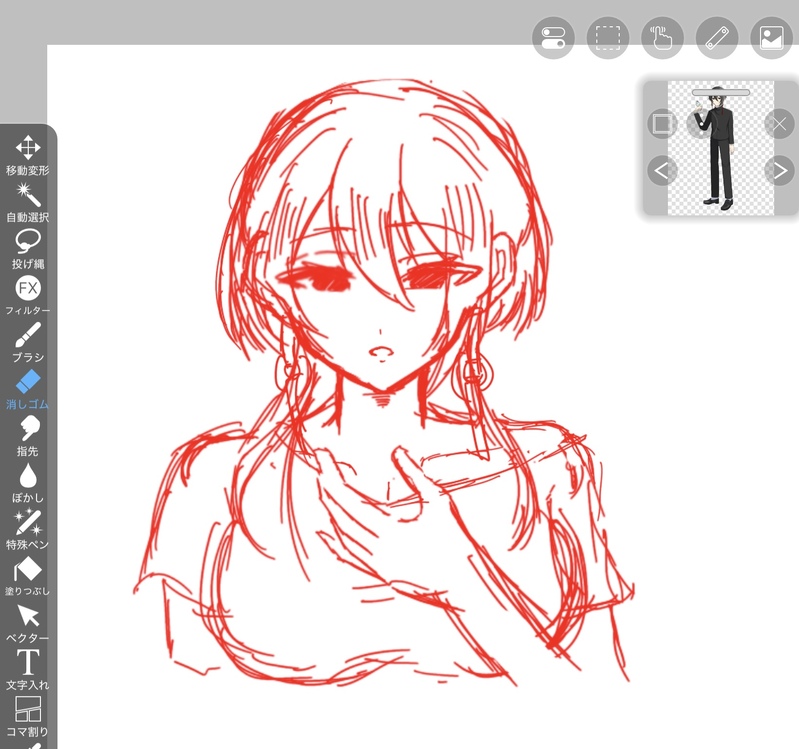Select the 消しゴム eraser tool
Image resolution: width=799 pixels, height=749 pixels.
point(28,390)
